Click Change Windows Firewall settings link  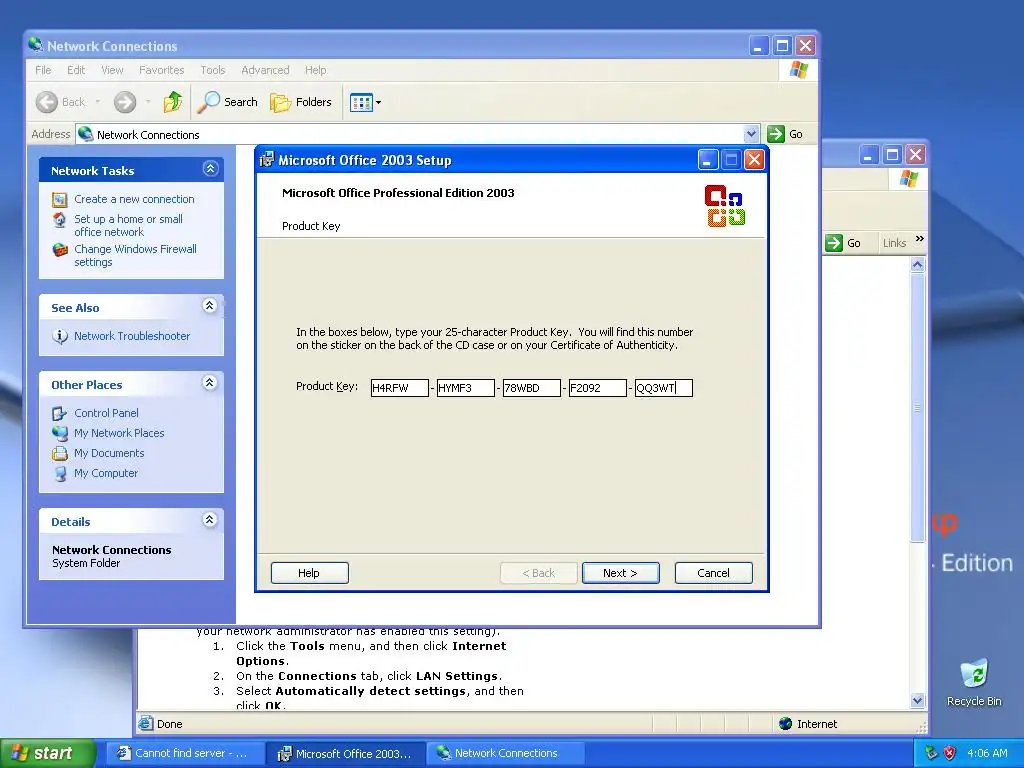[x=135, y=255]
